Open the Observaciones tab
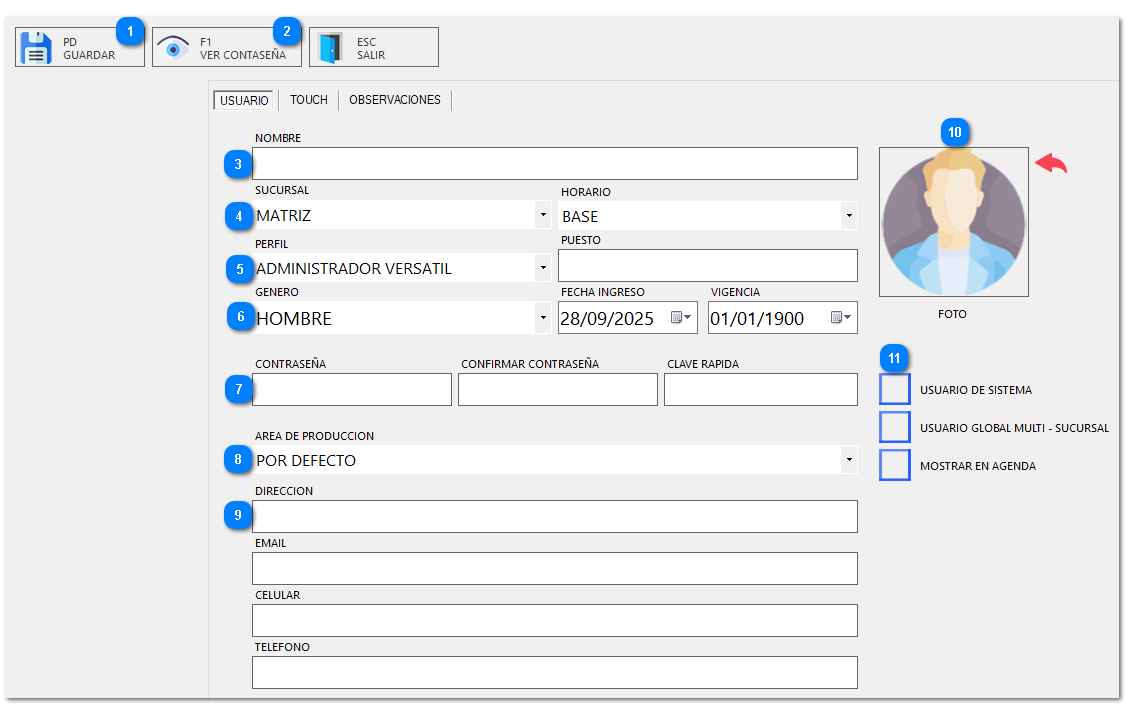This screenshot has width=1136, height=707. [394, 100]
